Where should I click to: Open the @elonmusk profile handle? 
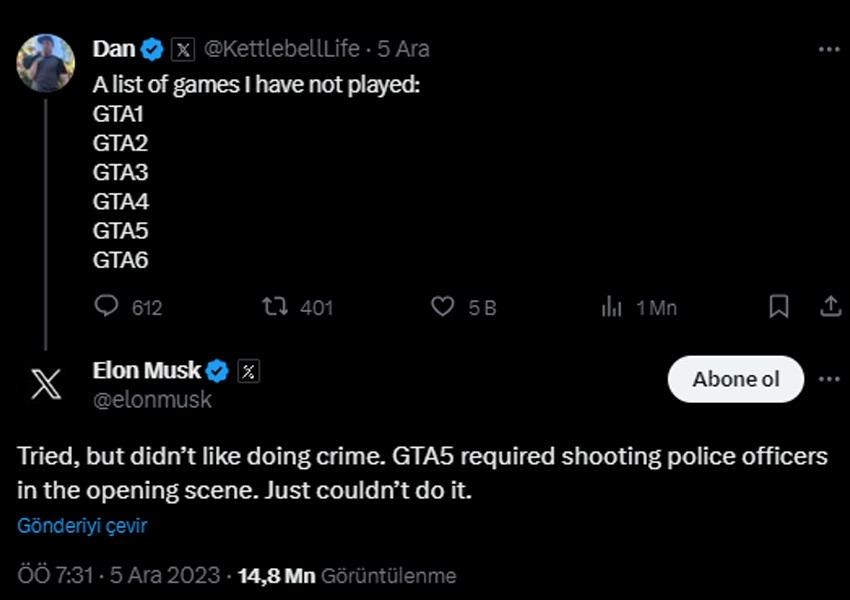point(152,398)
